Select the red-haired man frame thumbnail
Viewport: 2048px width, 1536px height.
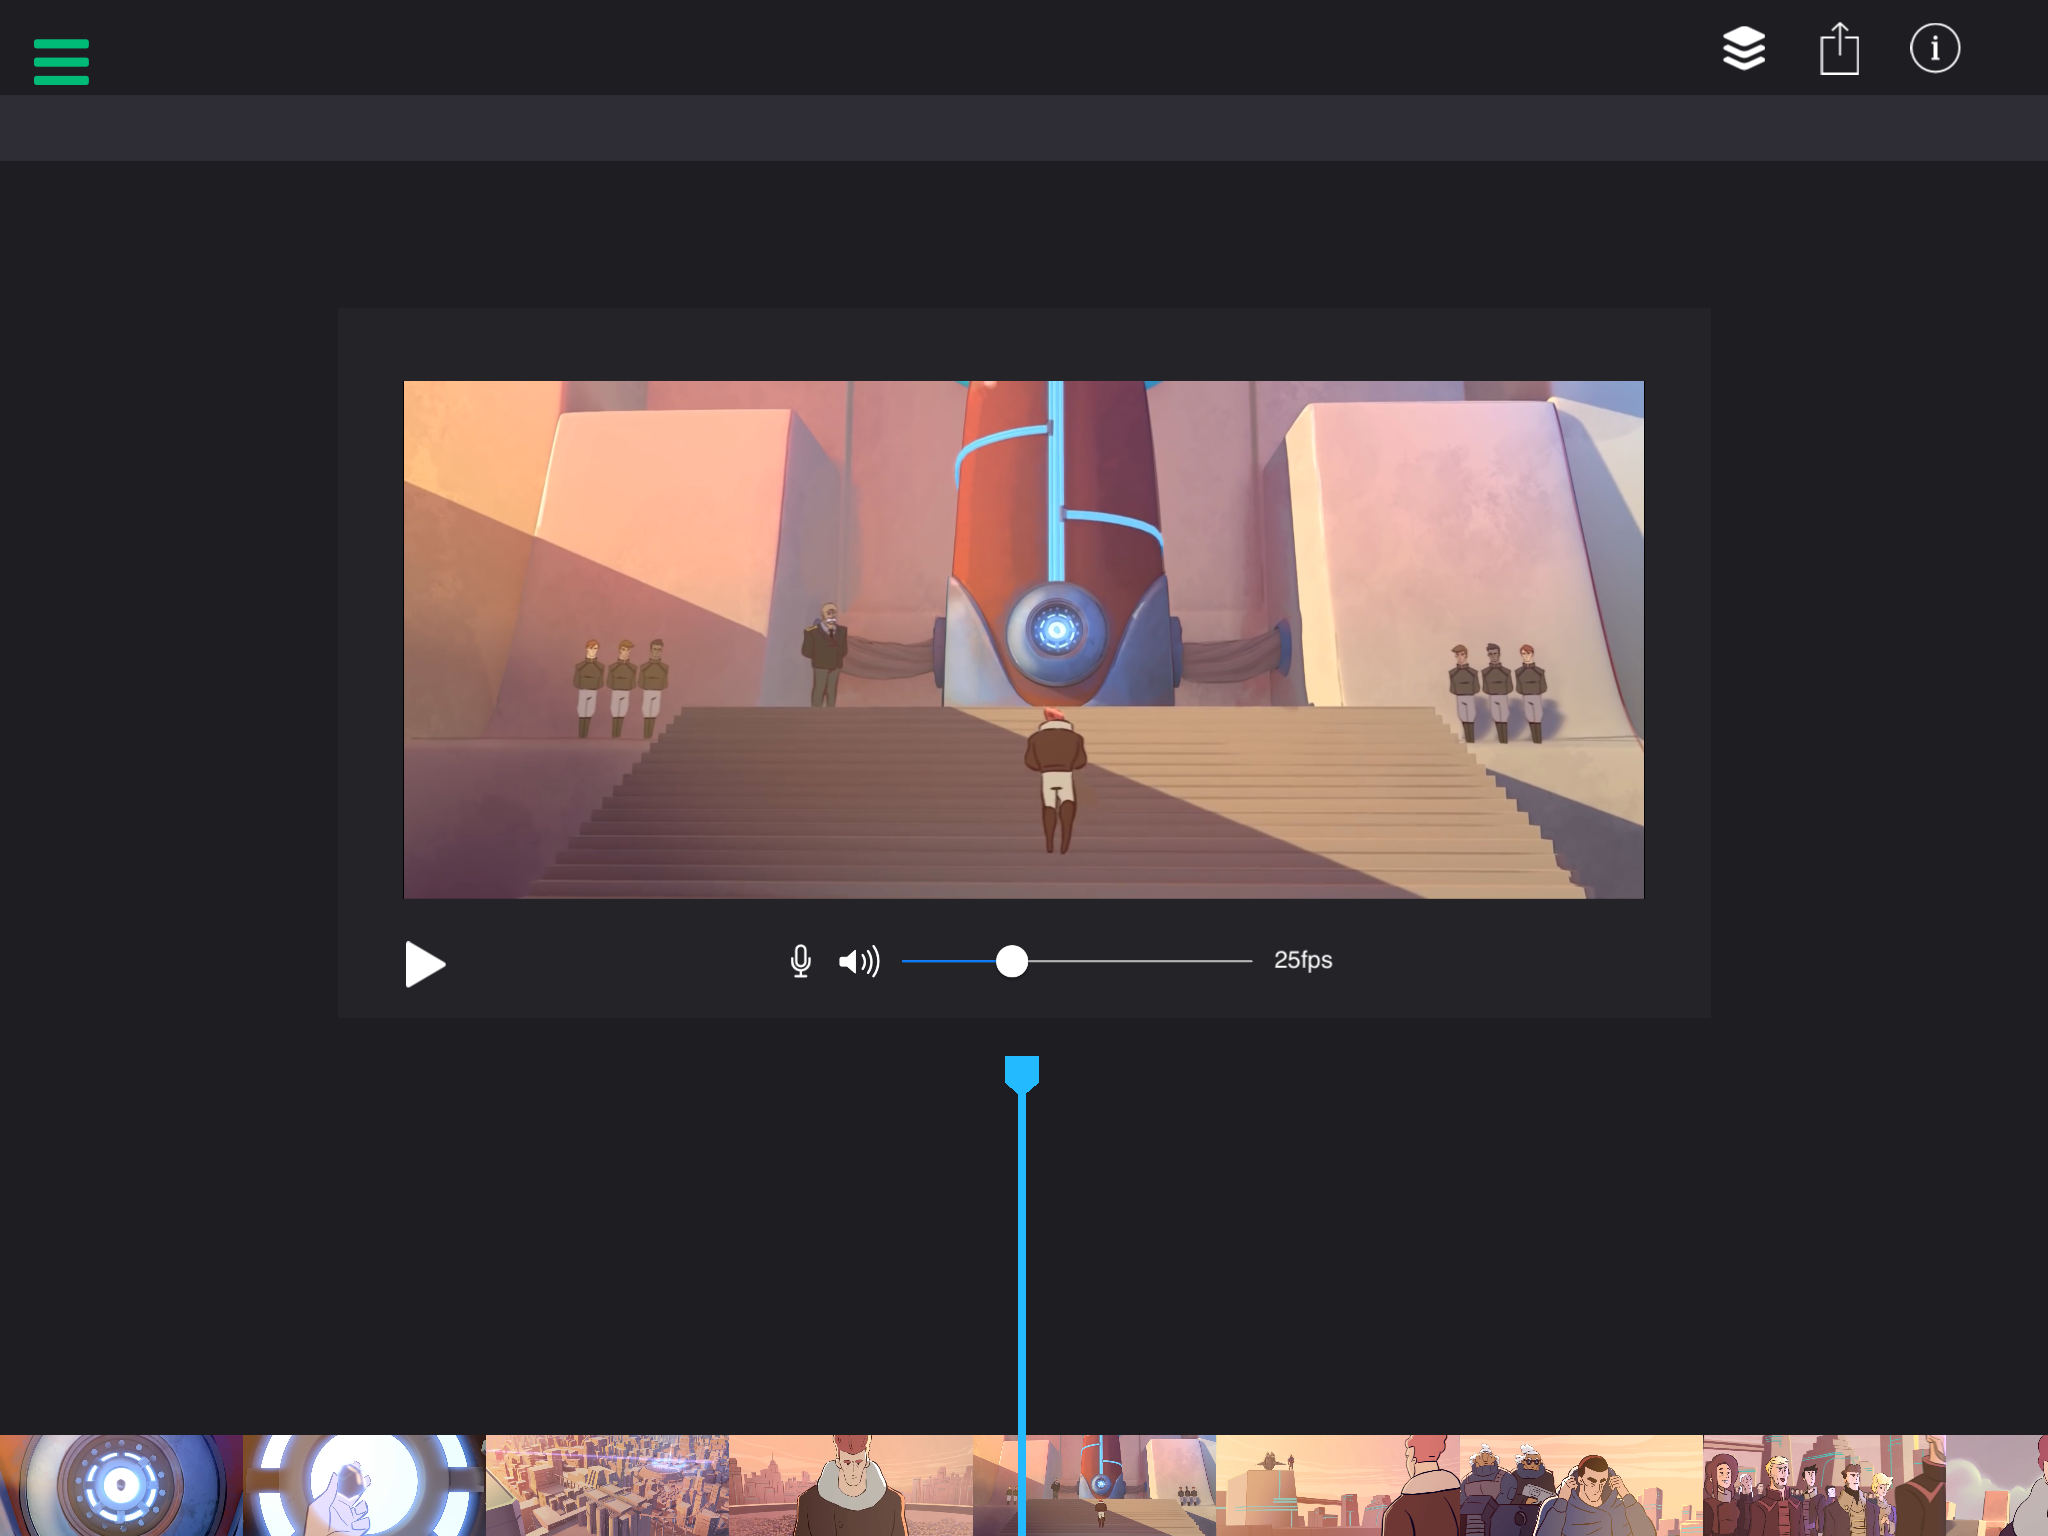(x=850, y=1485)
